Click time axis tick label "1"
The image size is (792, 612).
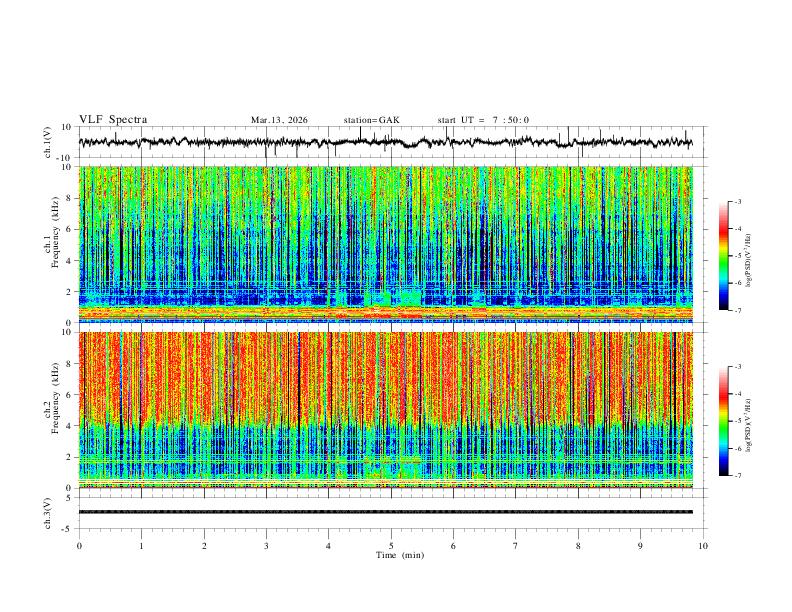(x=141, y=546)
